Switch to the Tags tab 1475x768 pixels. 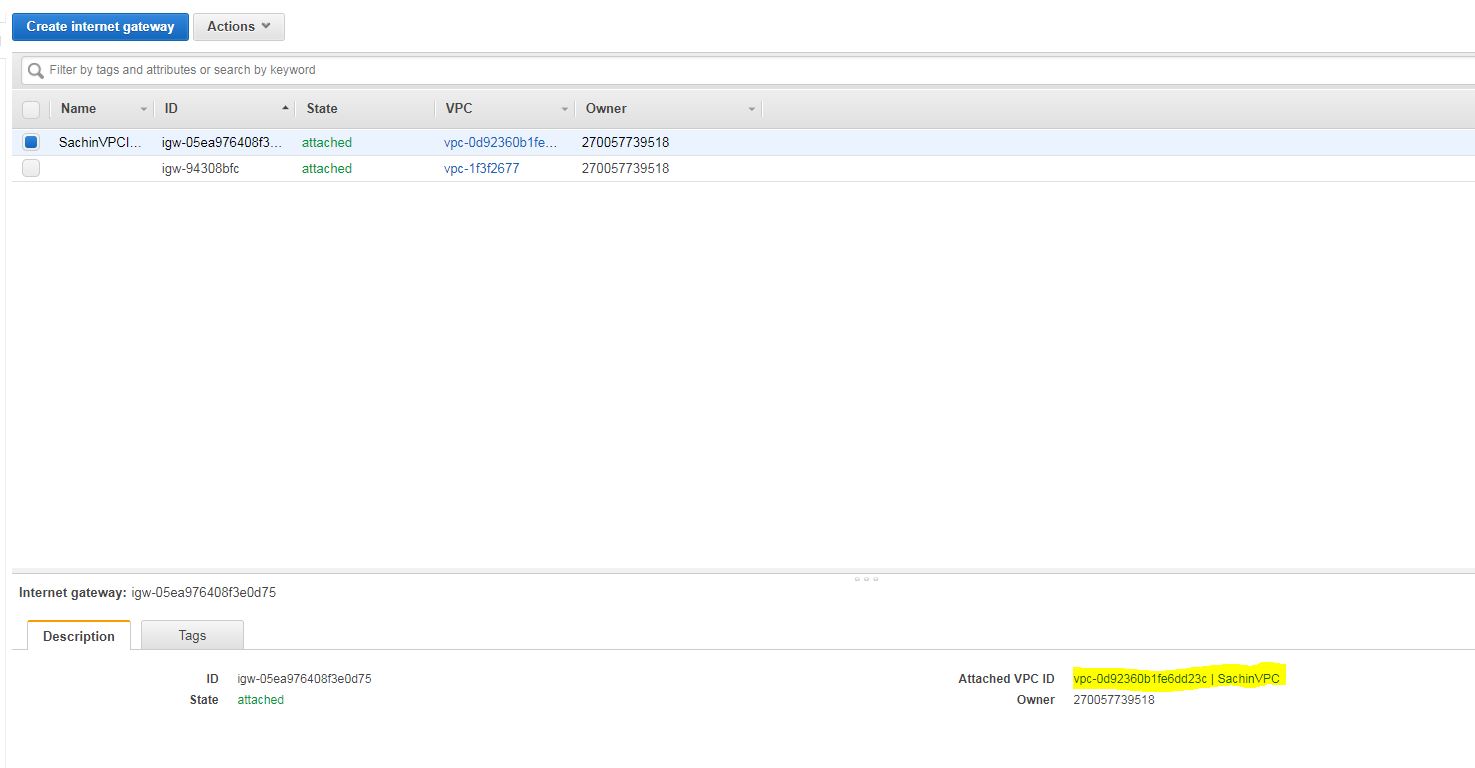(192, 635)
